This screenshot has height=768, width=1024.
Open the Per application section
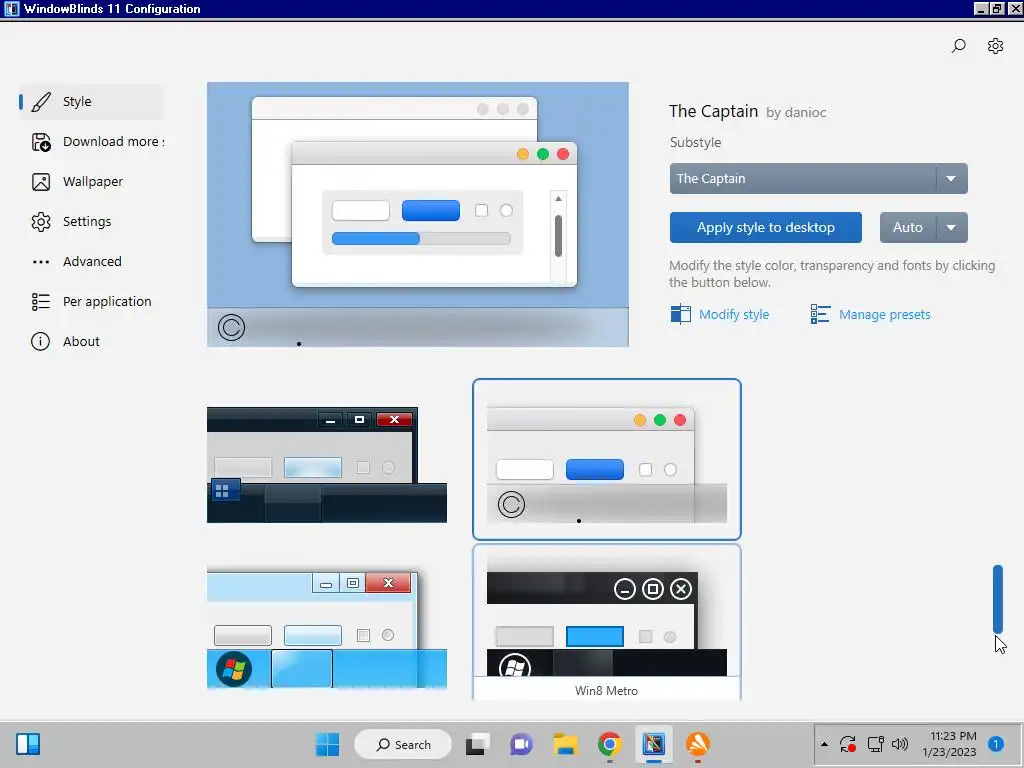tap(91, 302)
